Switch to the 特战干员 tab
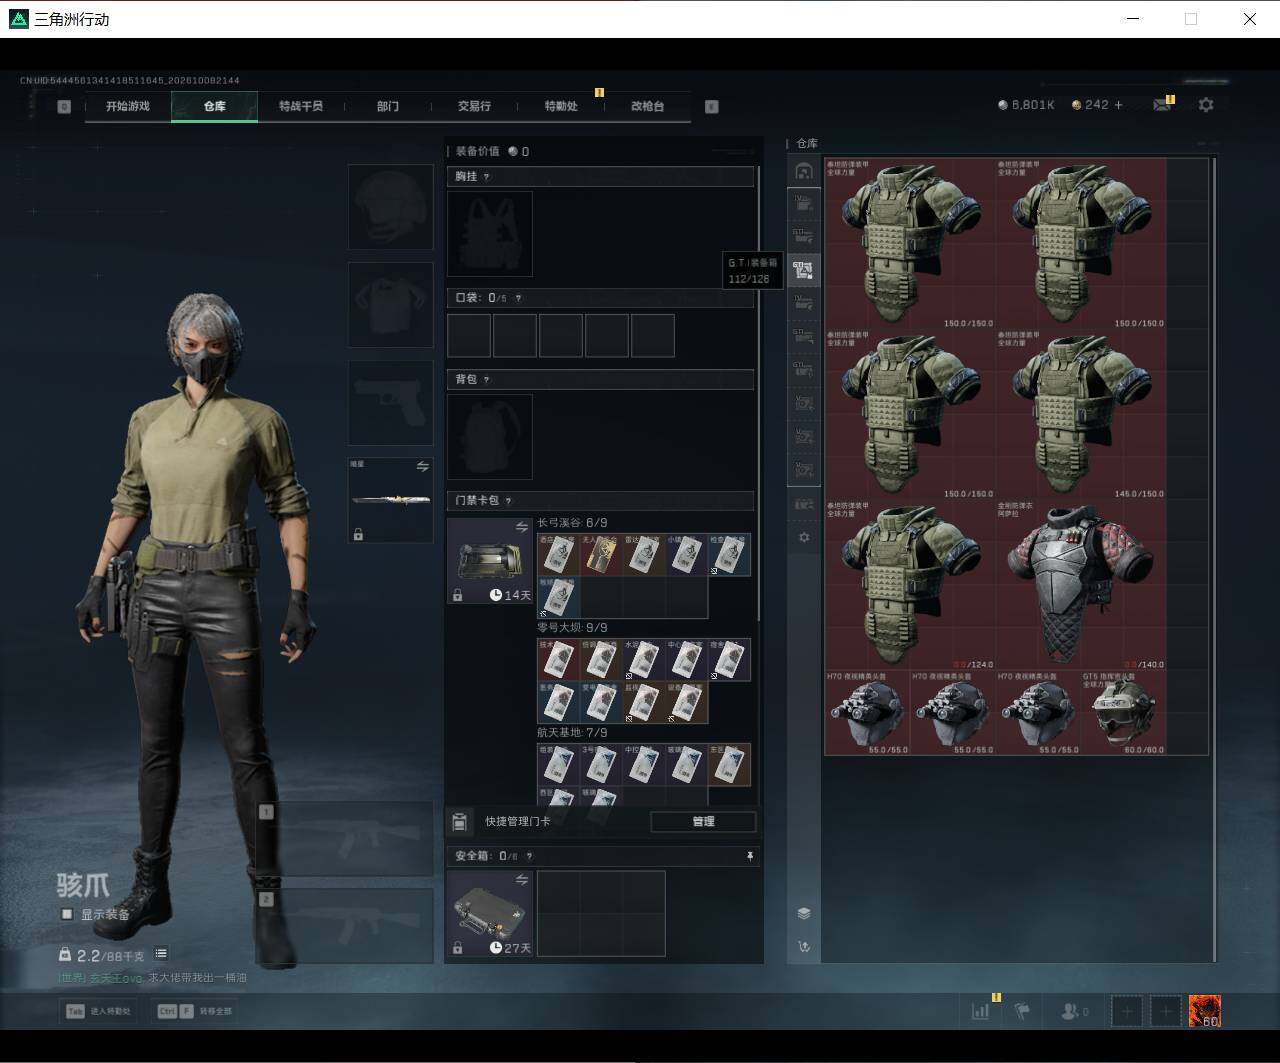1280x1063 pixels. [301, 106]
